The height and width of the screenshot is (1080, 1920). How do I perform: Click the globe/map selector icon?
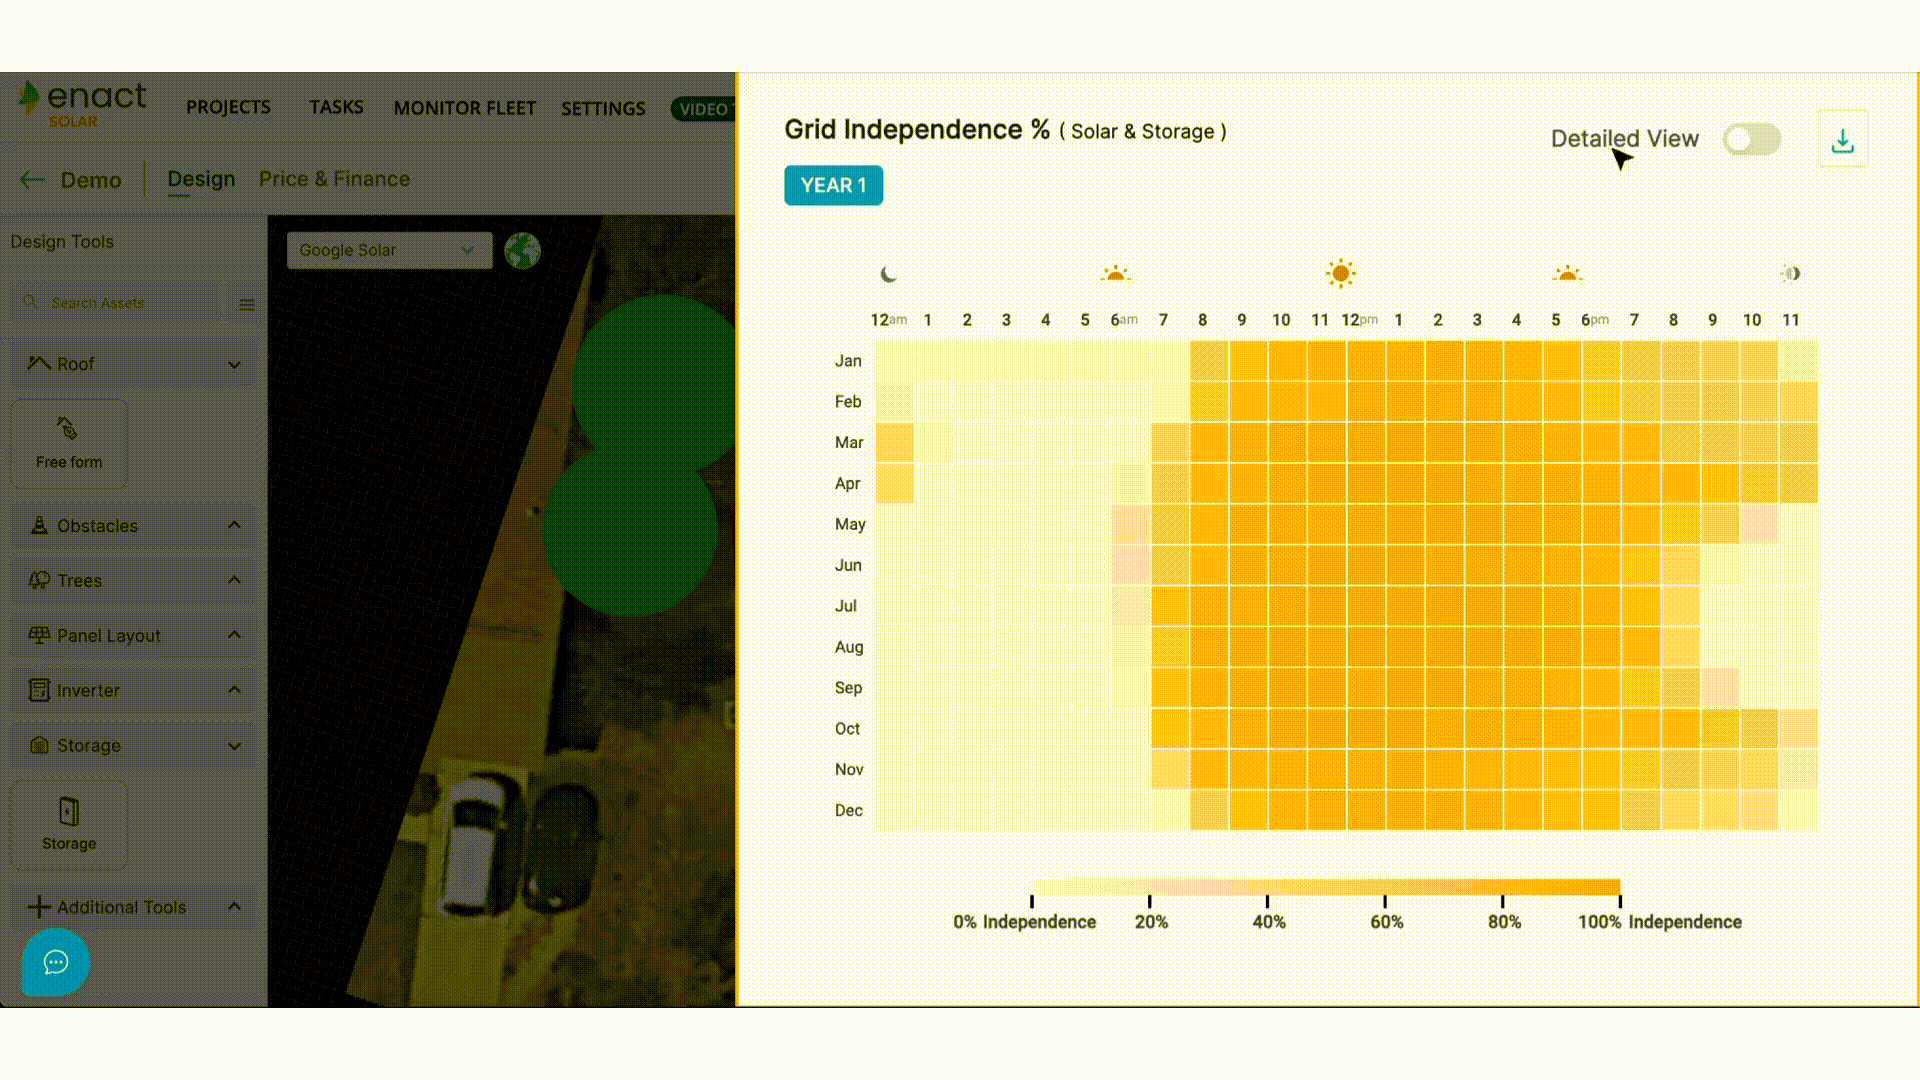coord(521,251)
